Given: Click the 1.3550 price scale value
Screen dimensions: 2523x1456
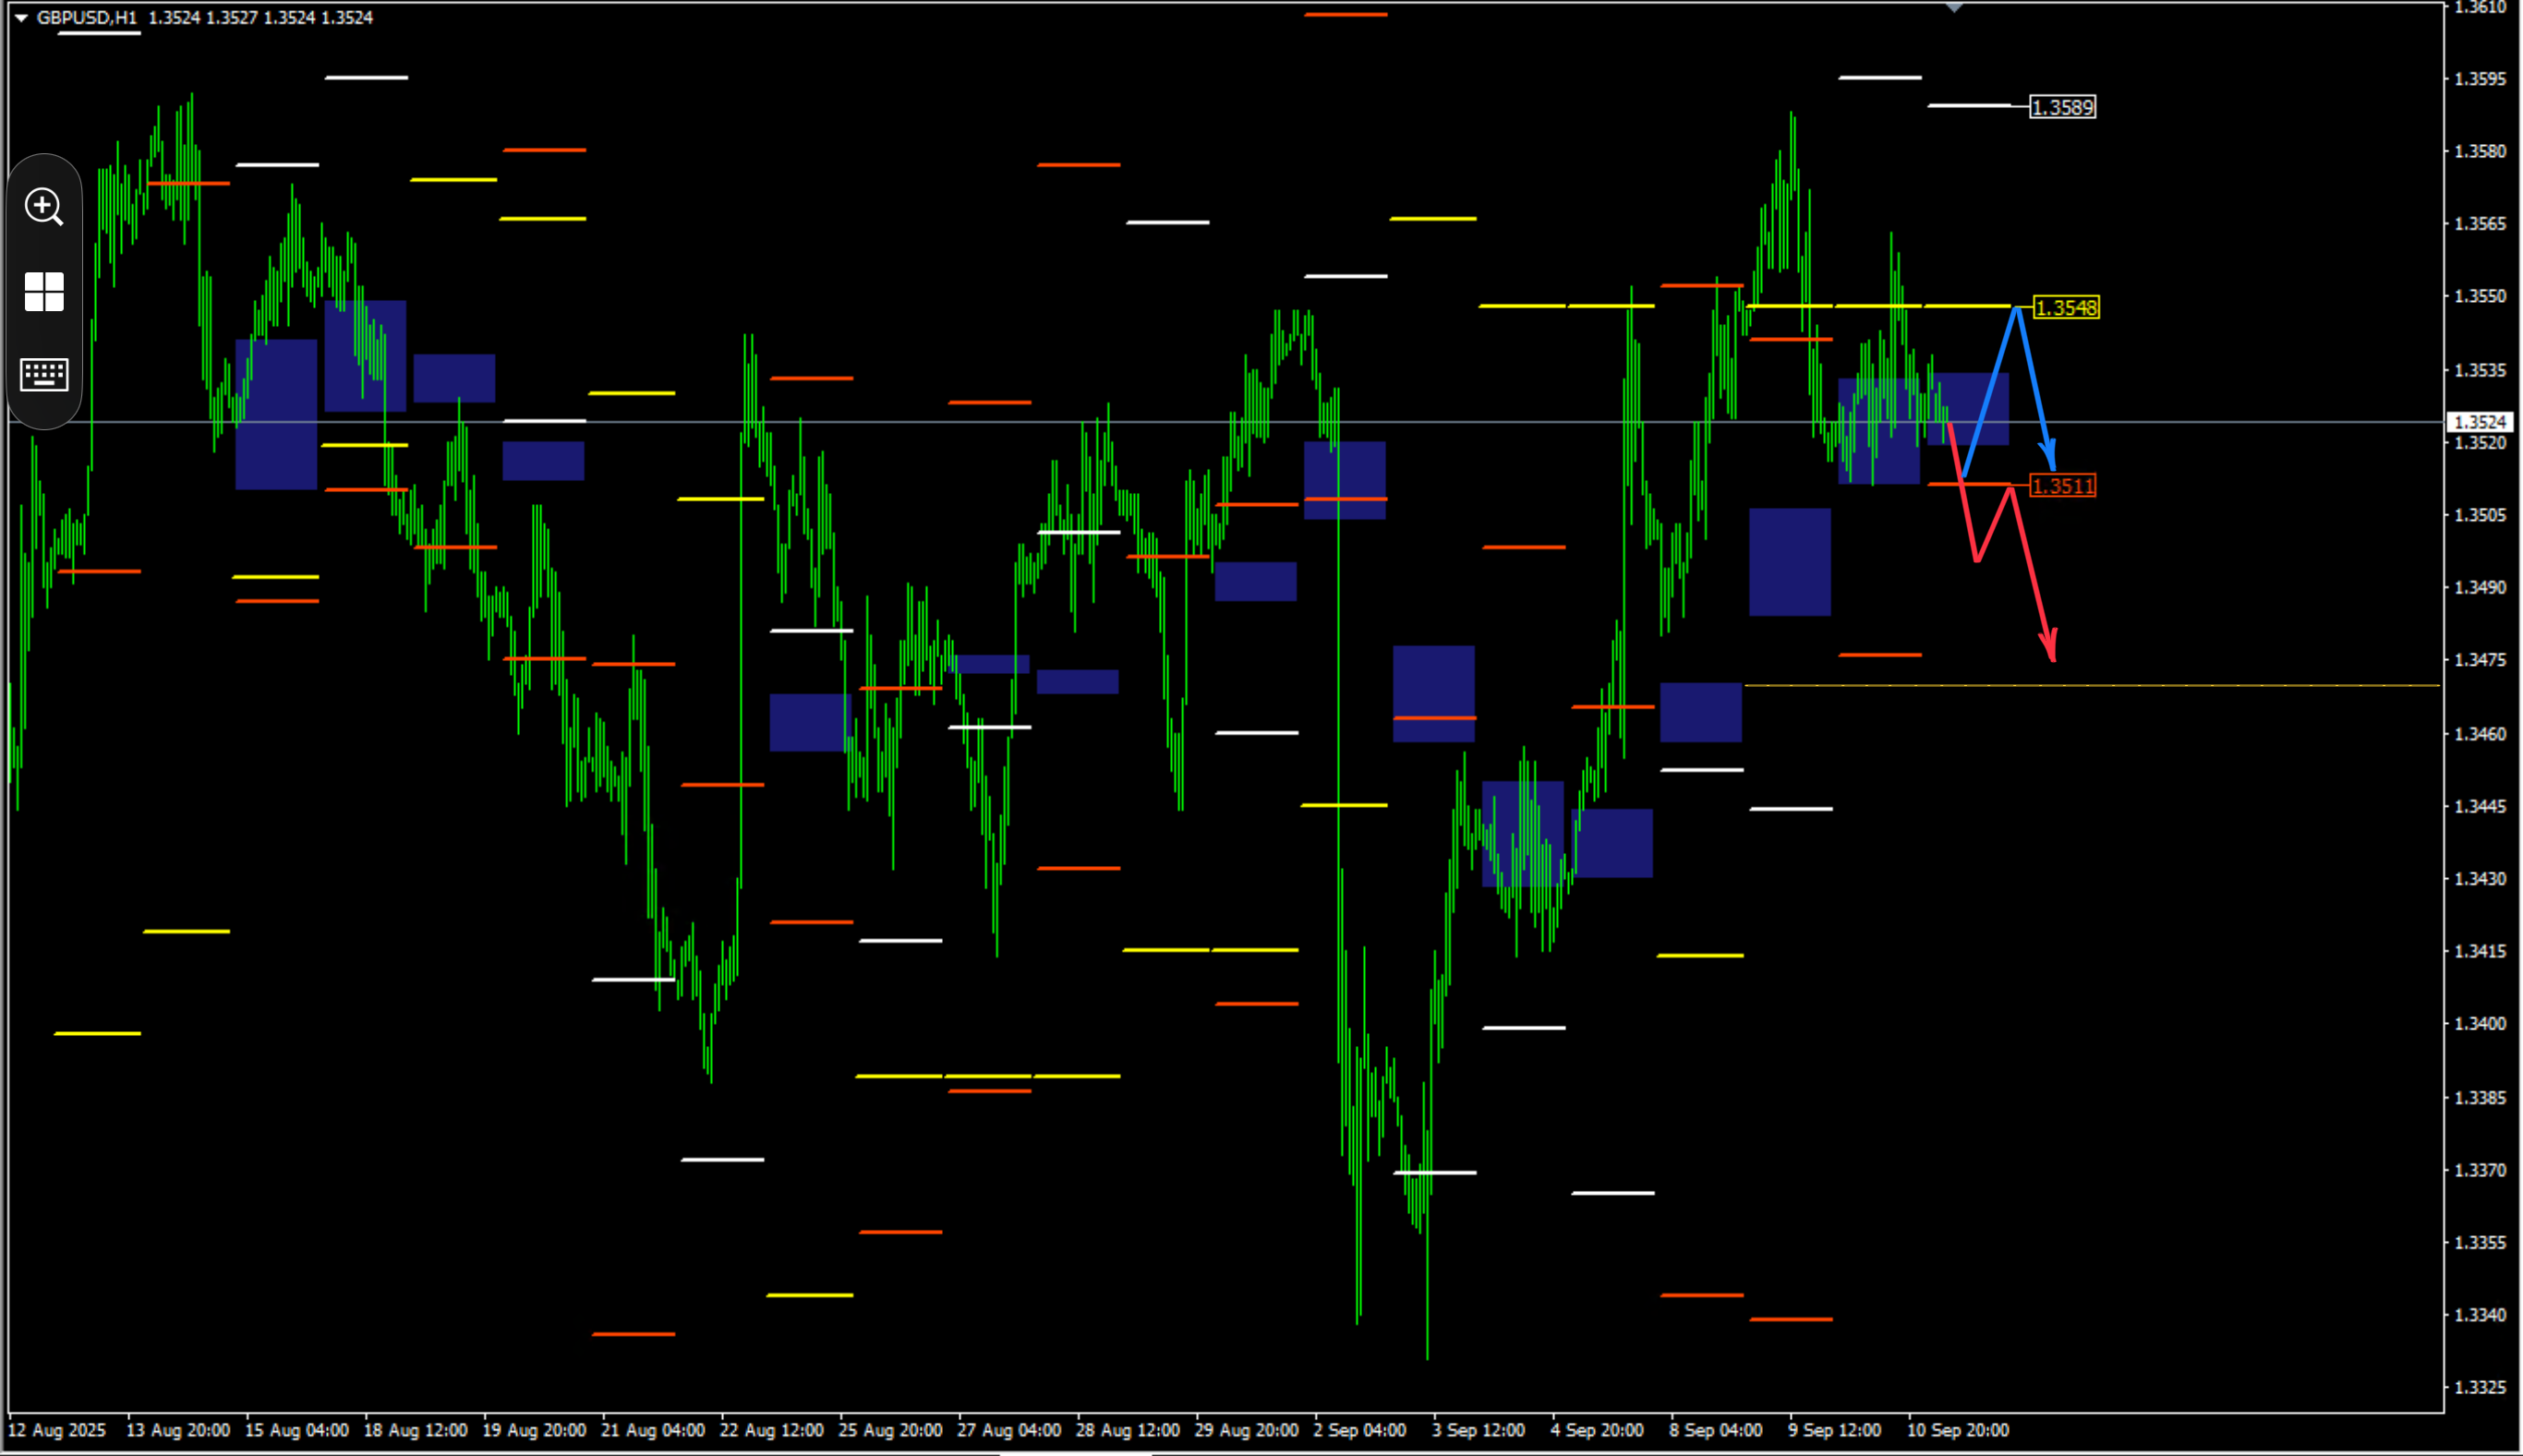Looking at the screenshot, I should (2481, 297).
